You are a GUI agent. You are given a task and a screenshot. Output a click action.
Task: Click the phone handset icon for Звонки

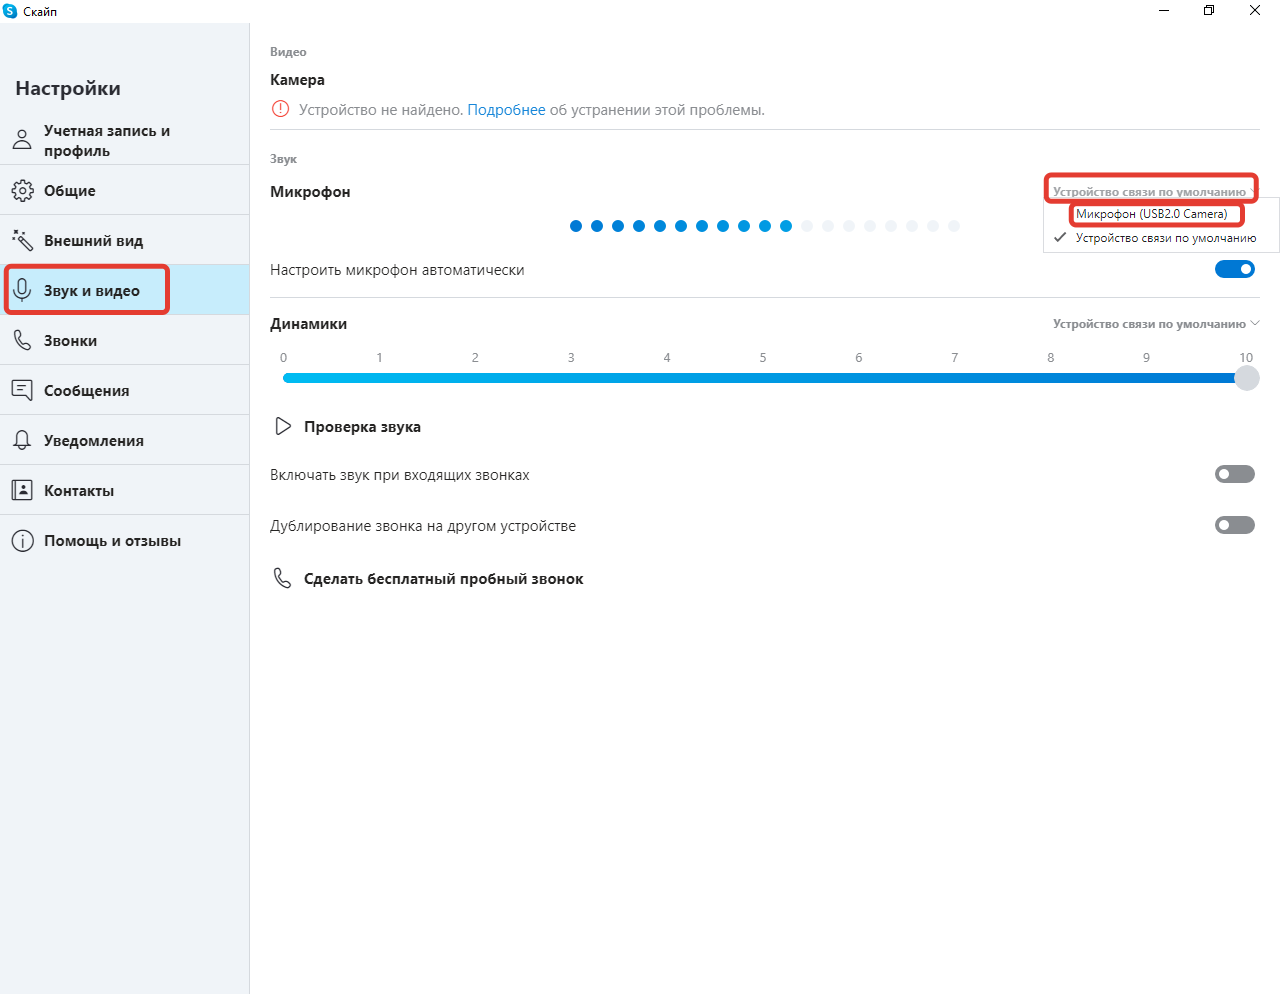(x=22, y=340)
